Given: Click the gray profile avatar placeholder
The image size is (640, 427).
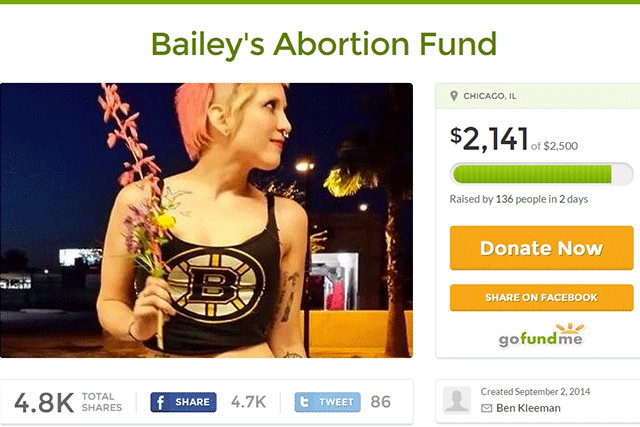Looking at the screenshot, I should pyautogui.click(x=457, y=400).
